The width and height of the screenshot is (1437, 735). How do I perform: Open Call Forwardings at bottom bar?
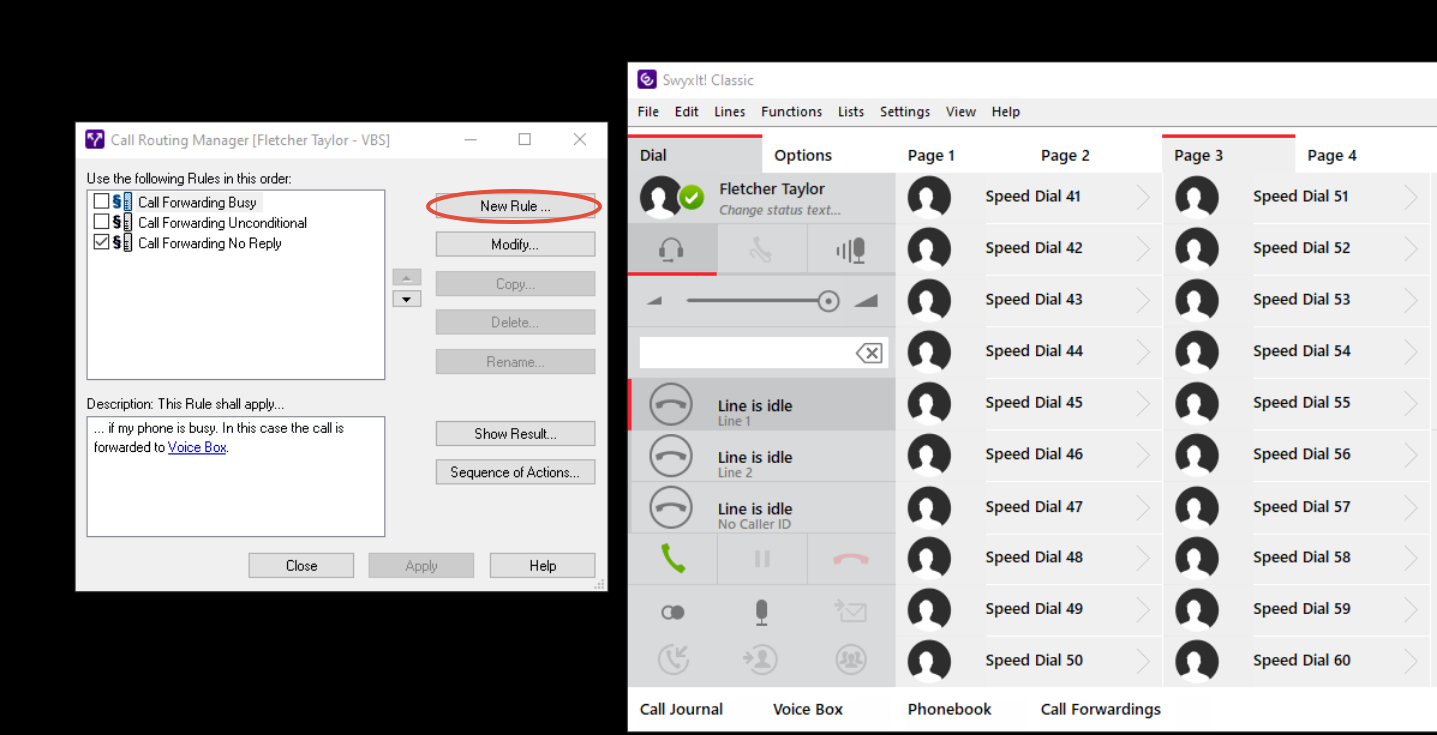tap(1101, 709)
